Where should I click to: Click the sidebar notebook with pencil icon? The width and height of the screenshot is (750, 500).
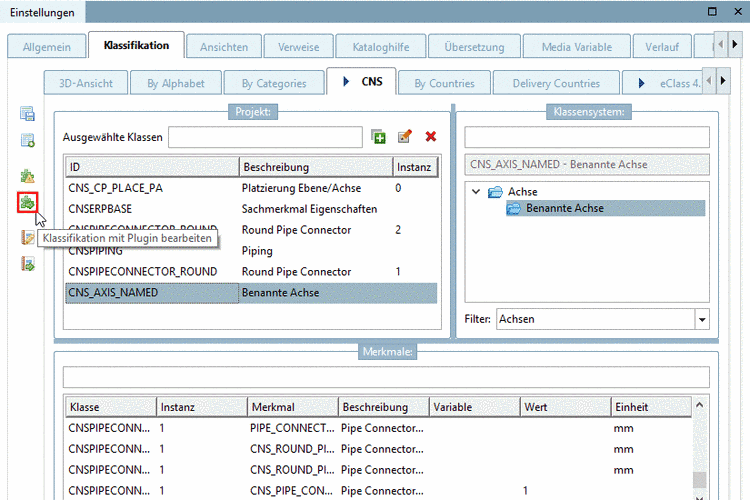tap(27, 237)
